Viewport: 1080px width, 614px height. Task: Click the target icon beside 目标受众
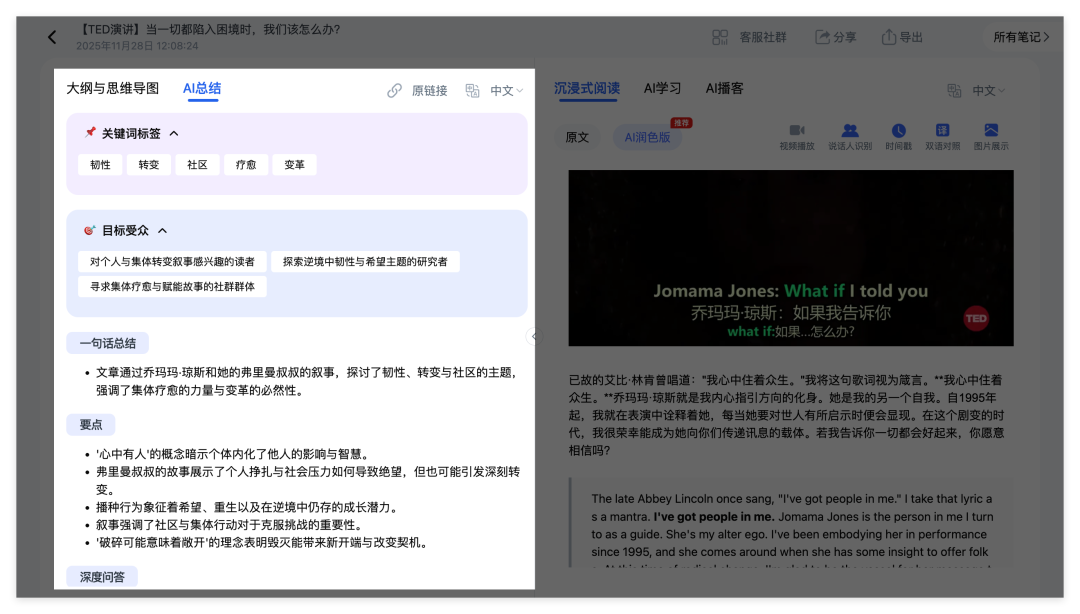coord(90,230)
